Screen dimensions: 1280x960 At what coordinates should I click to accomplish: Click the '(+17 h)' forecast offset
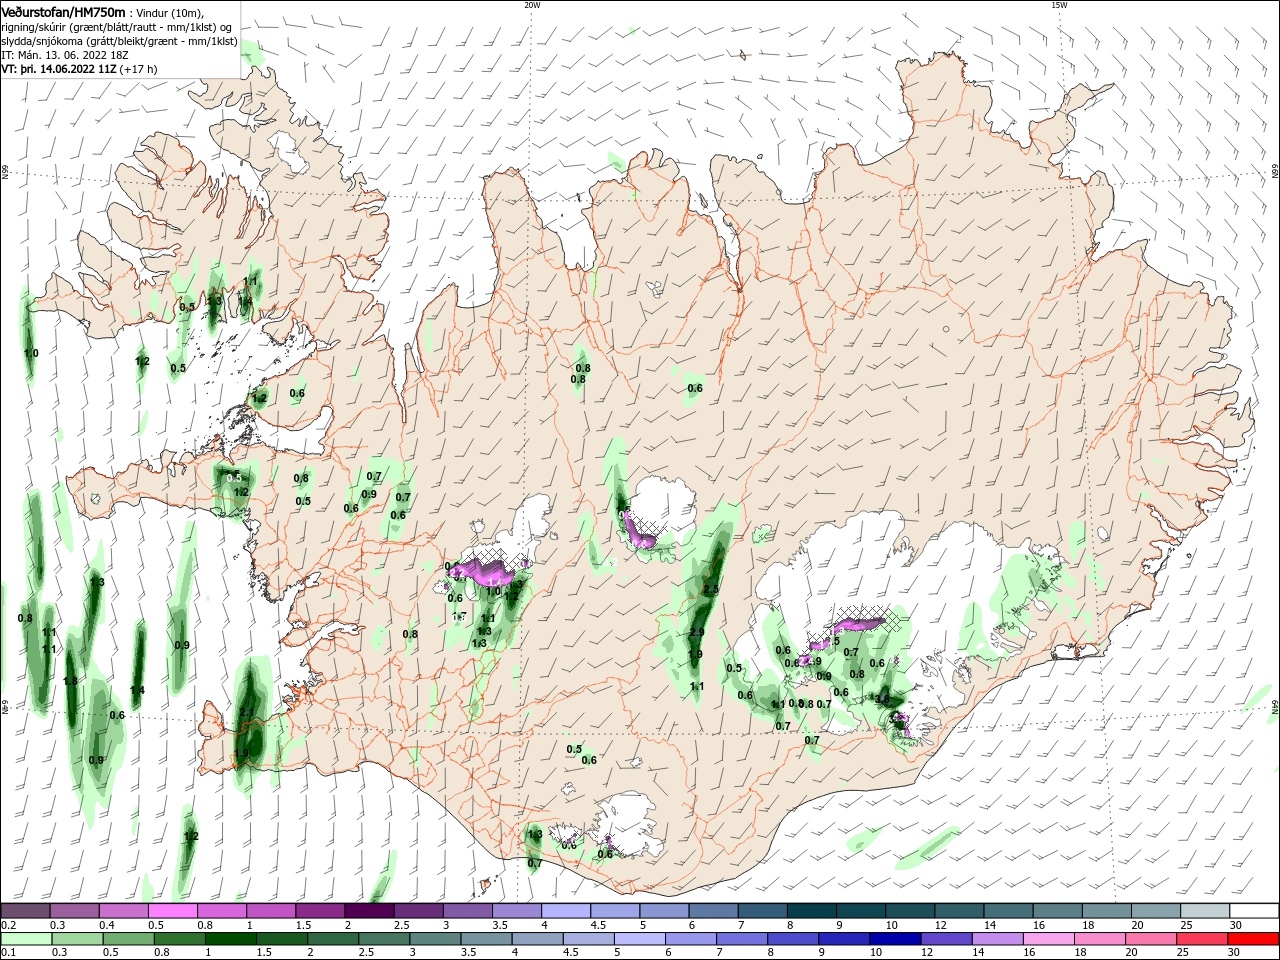click(138, 69)
